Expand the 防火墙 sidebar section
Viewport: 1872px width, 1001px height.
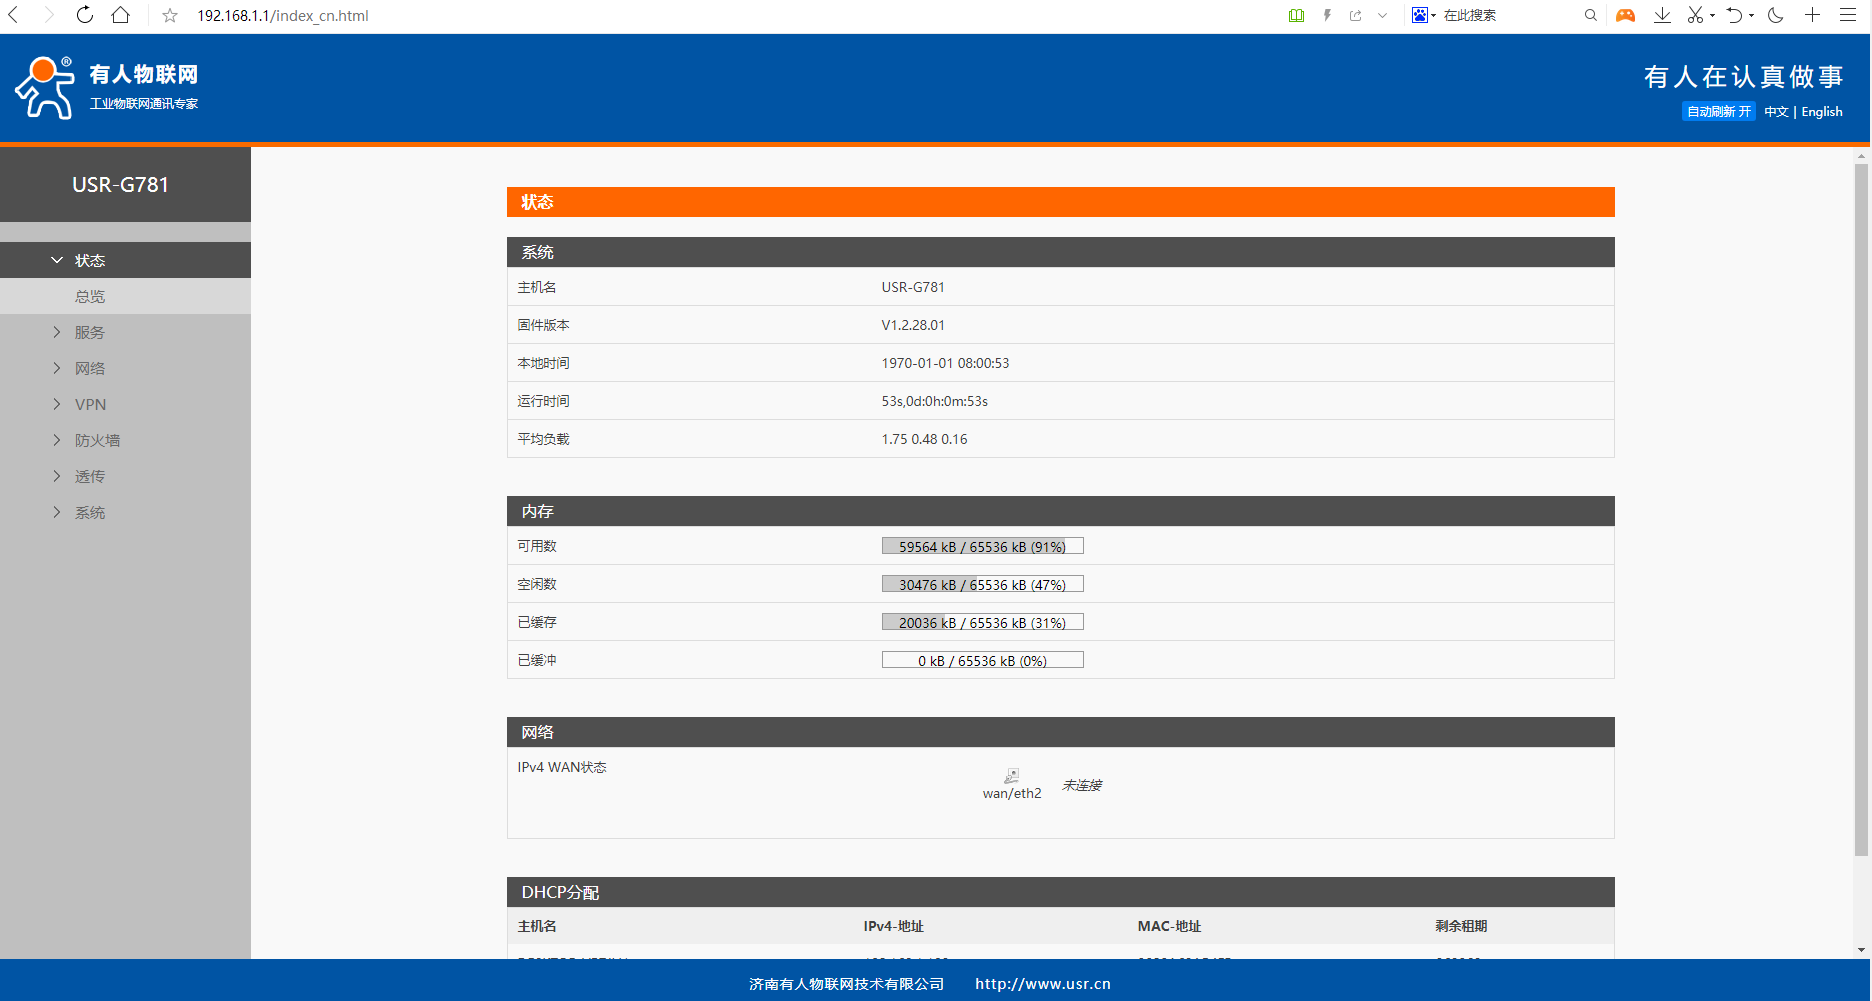click(97, 440)
